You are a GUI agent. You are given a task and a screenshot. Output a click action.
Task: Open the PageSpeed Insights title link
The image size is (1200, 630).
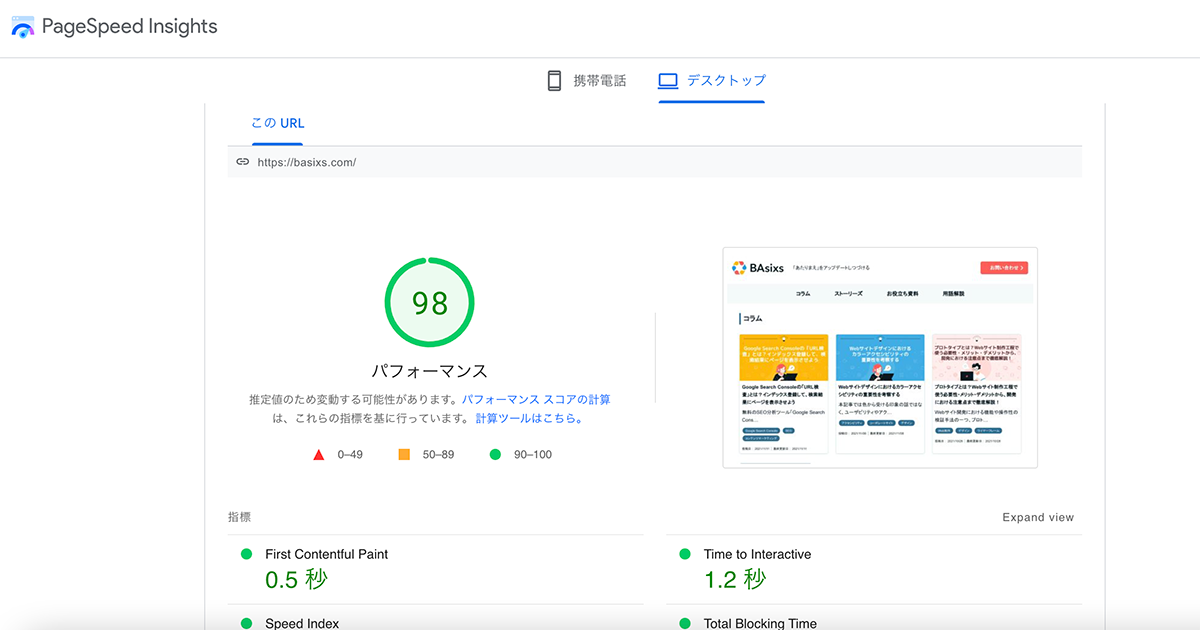click(x=129, y=27)
